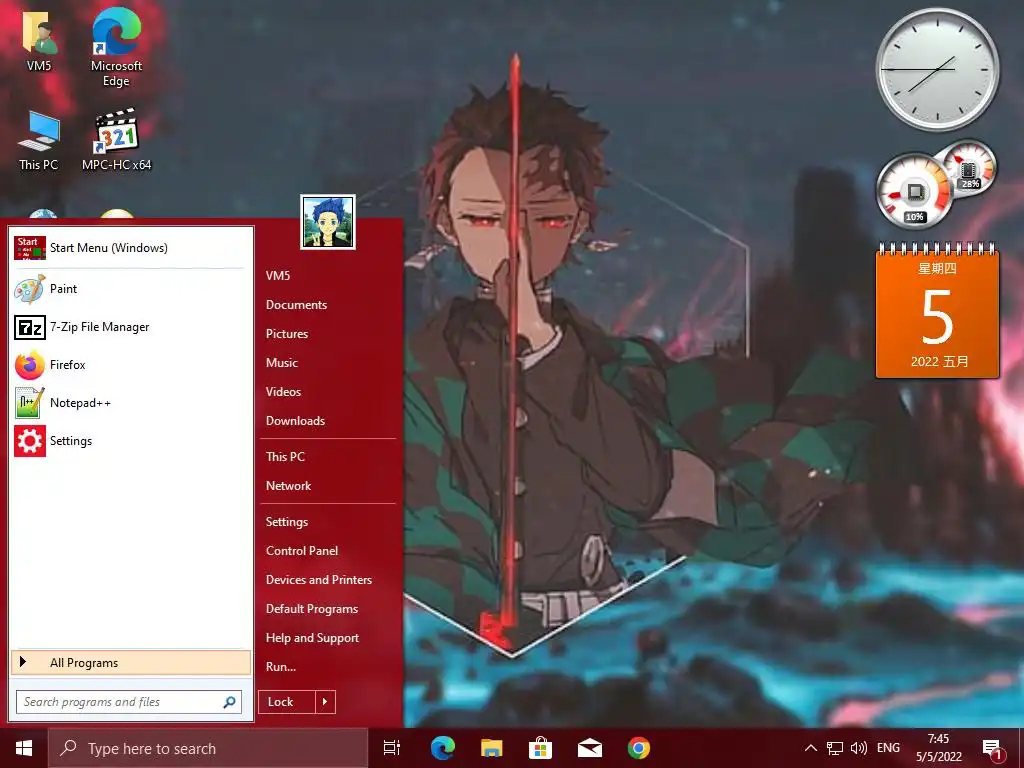Viewport: 1024px width, 768px height.
Task: Click the Windows Start button
Action: 24,748
